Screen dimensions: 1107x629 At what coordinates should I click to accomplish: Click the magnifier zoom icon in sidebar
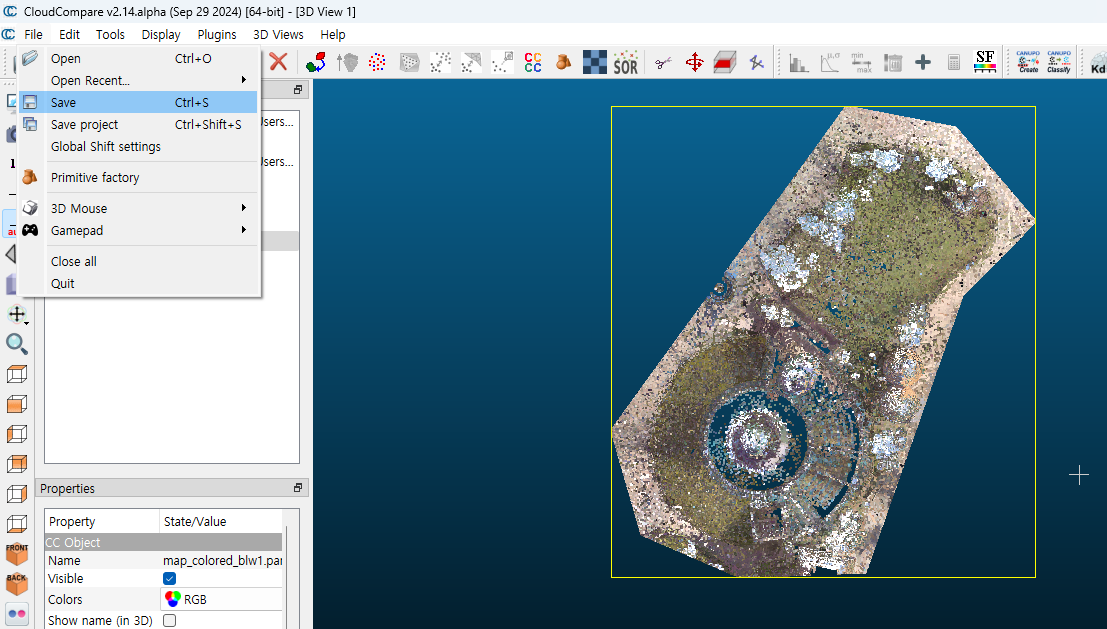pyautogui.click(x=17, y=344)
